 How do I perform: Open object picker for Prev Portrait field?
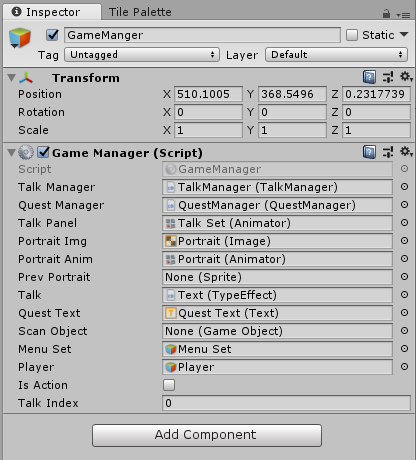pos(404,277)
